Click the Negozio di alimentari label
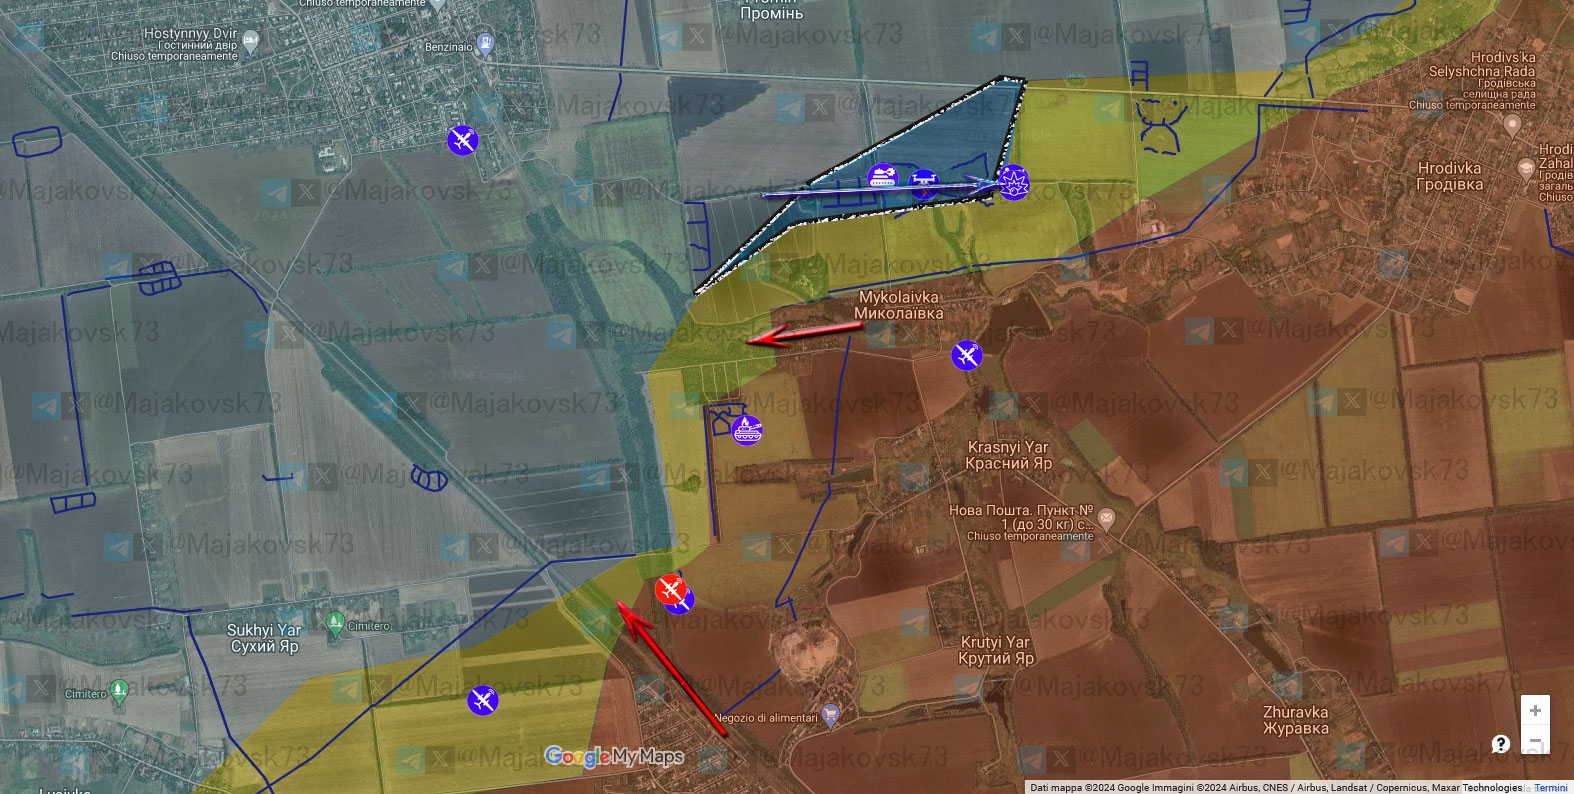The width and height of the screenshot is (1574, 794). 766,718
